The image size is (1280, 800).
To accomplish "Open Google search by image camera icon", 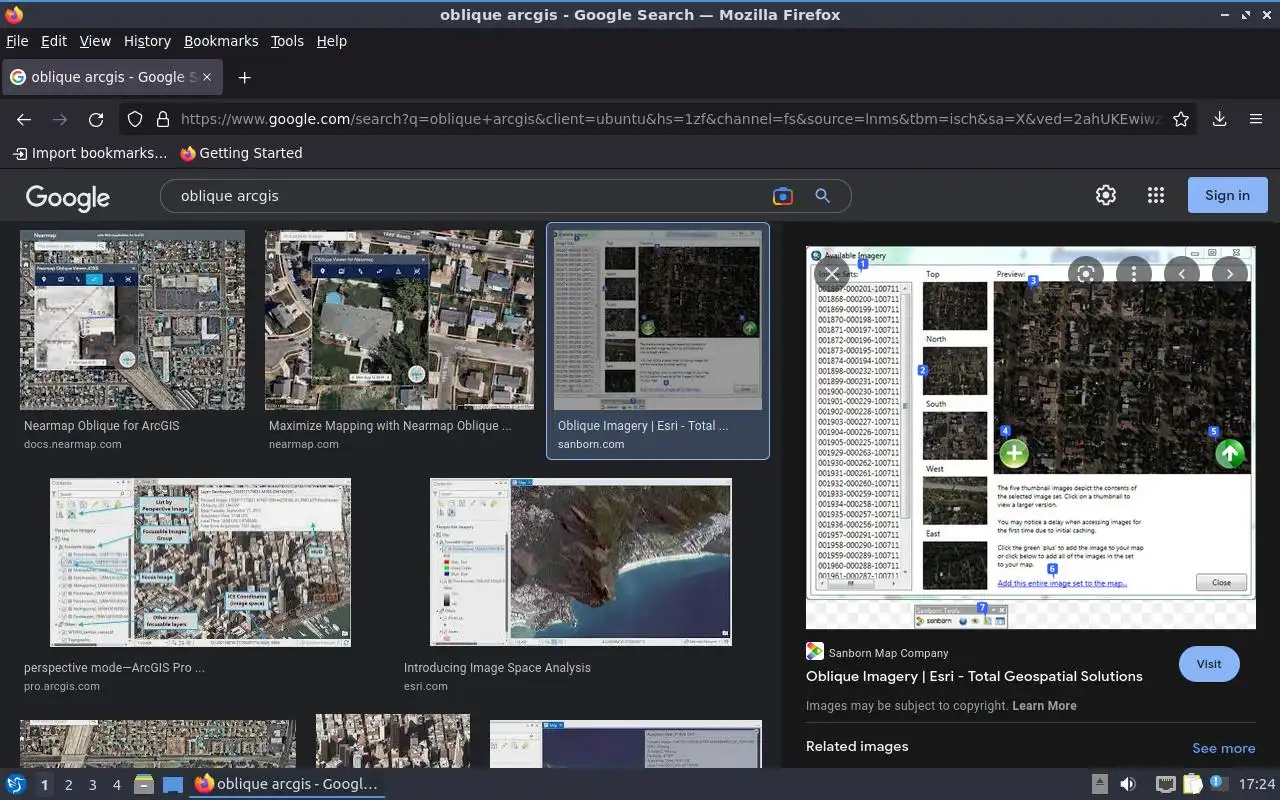I will click(x=783, y=196).
